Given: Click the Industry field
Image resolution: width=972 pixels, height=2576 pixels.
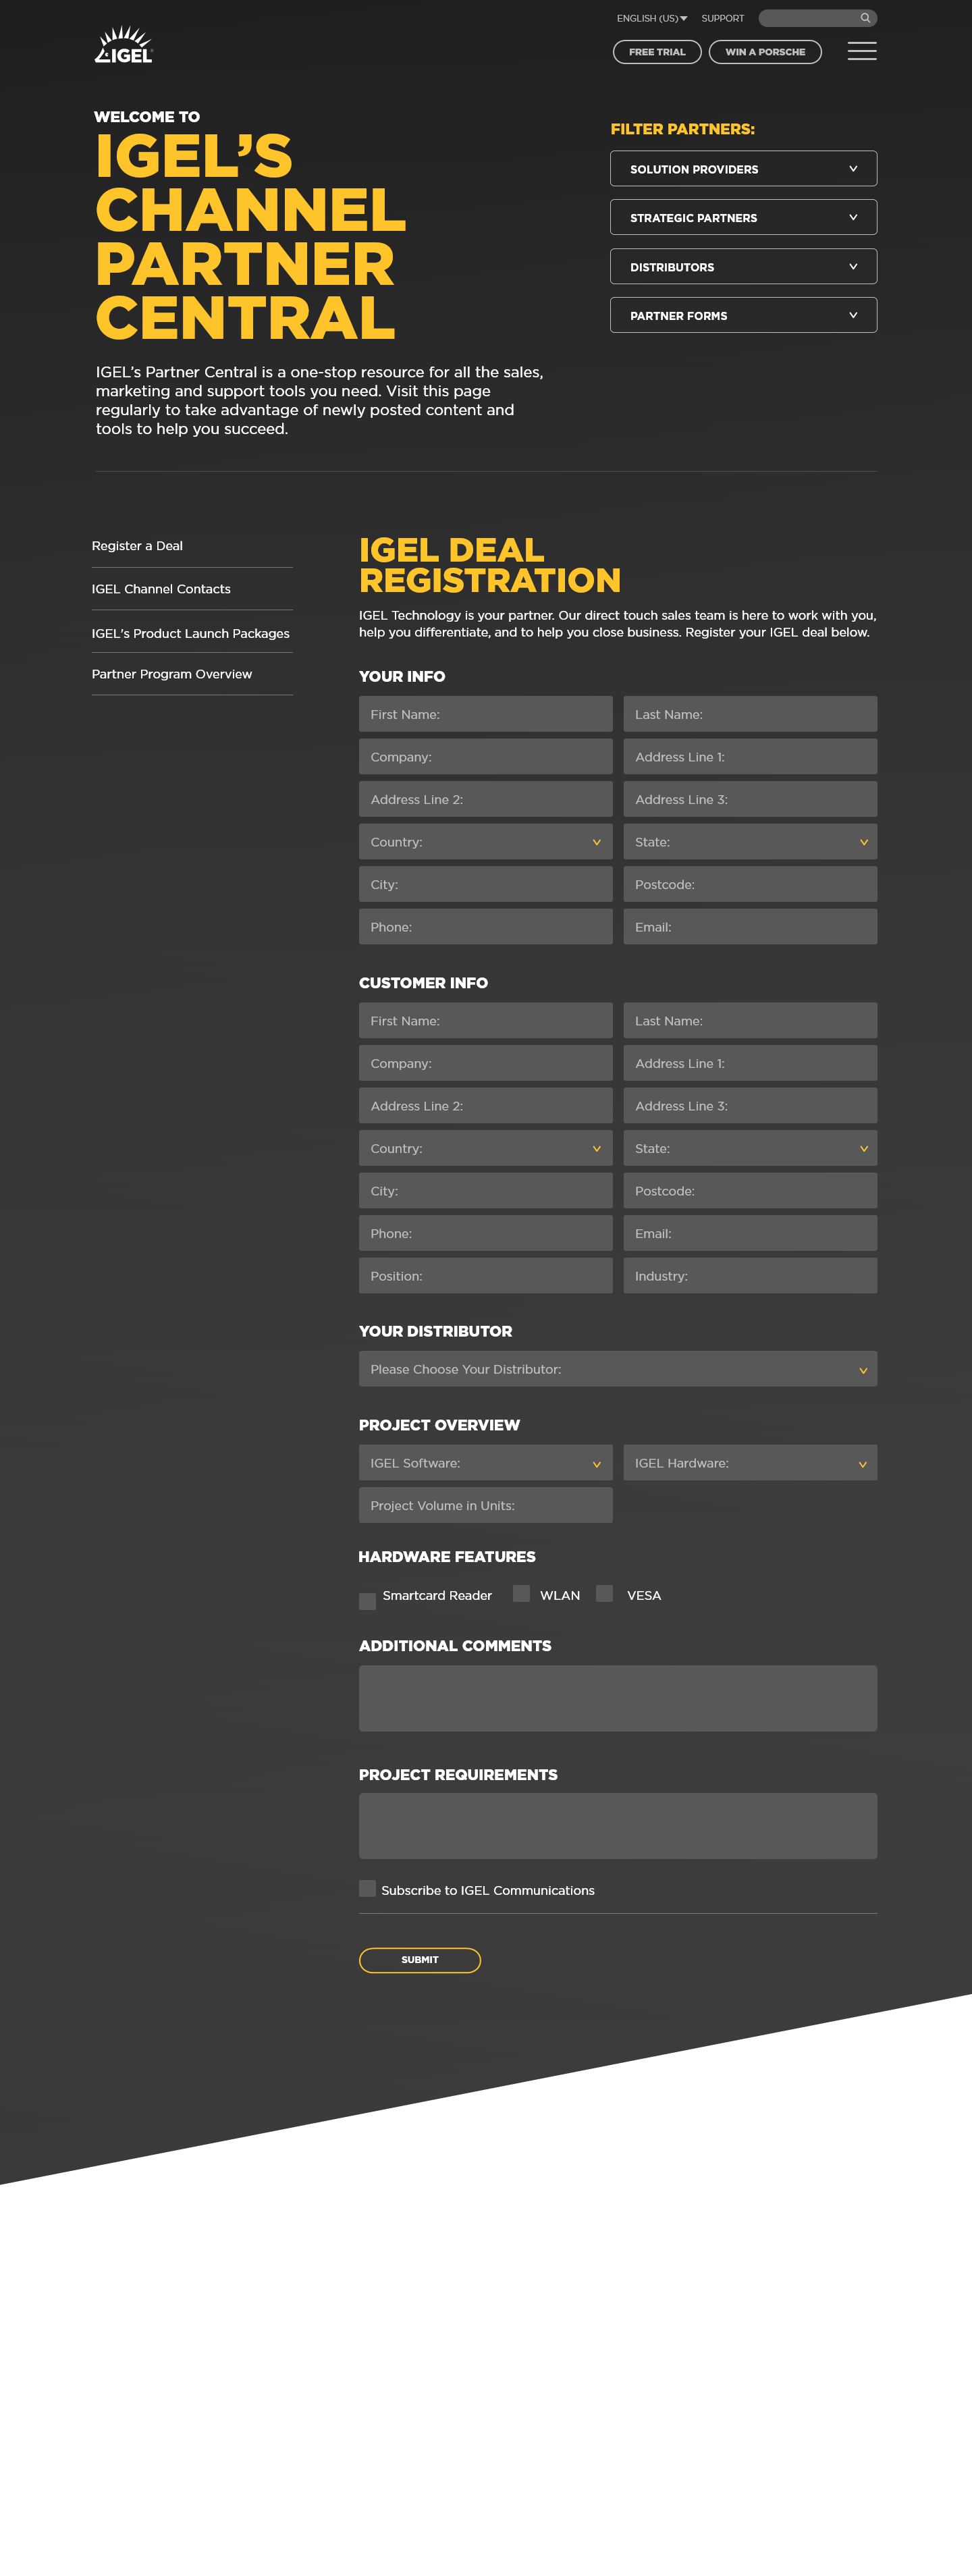Looking at the screenshot, I should pyautogui.click(x=750, y=1276).
